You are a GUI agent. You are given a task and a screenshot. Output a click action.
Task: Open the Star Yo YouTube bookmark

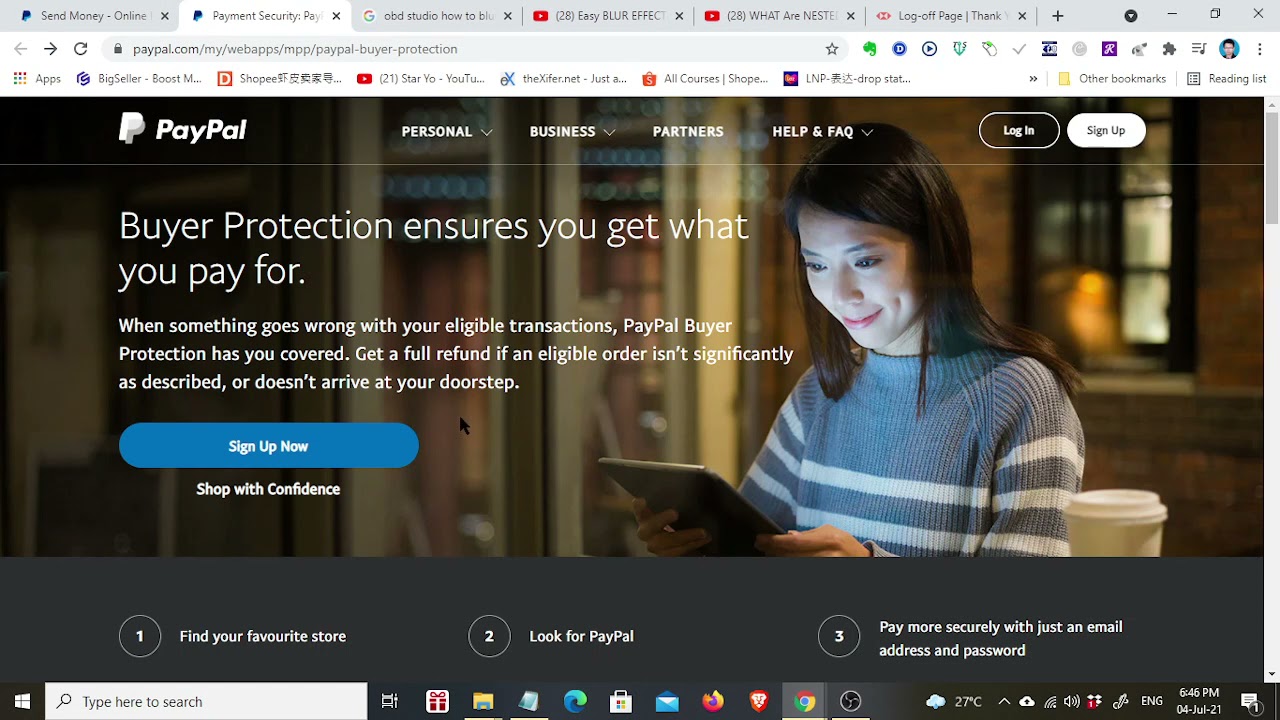[x=421, y=78]
